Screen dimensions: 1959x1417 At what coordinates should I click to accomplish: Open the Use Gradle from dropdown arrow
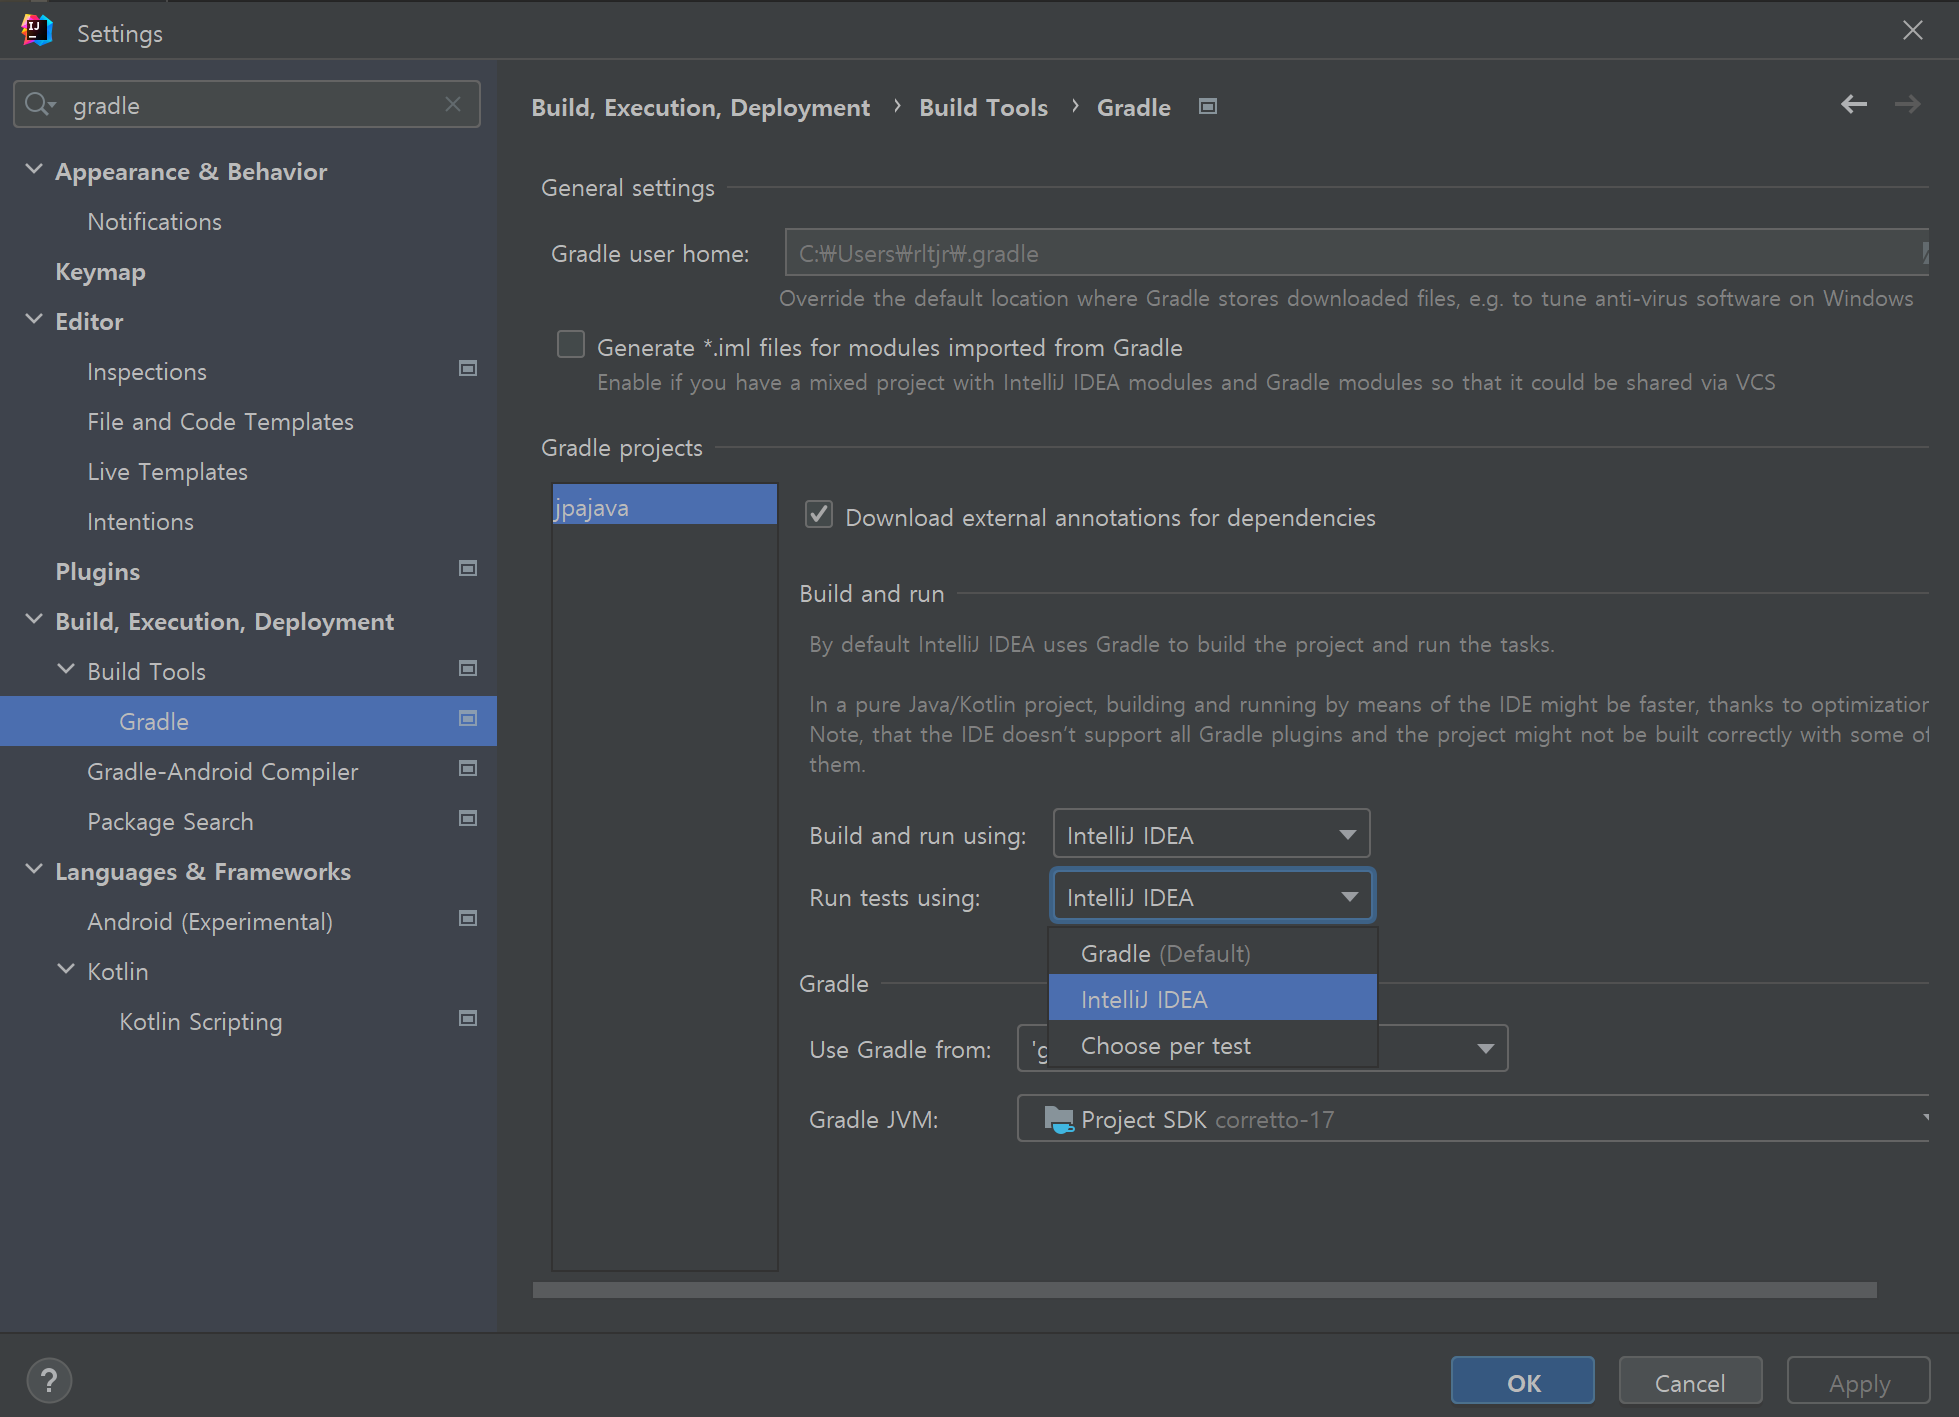coord(1485,1049)
